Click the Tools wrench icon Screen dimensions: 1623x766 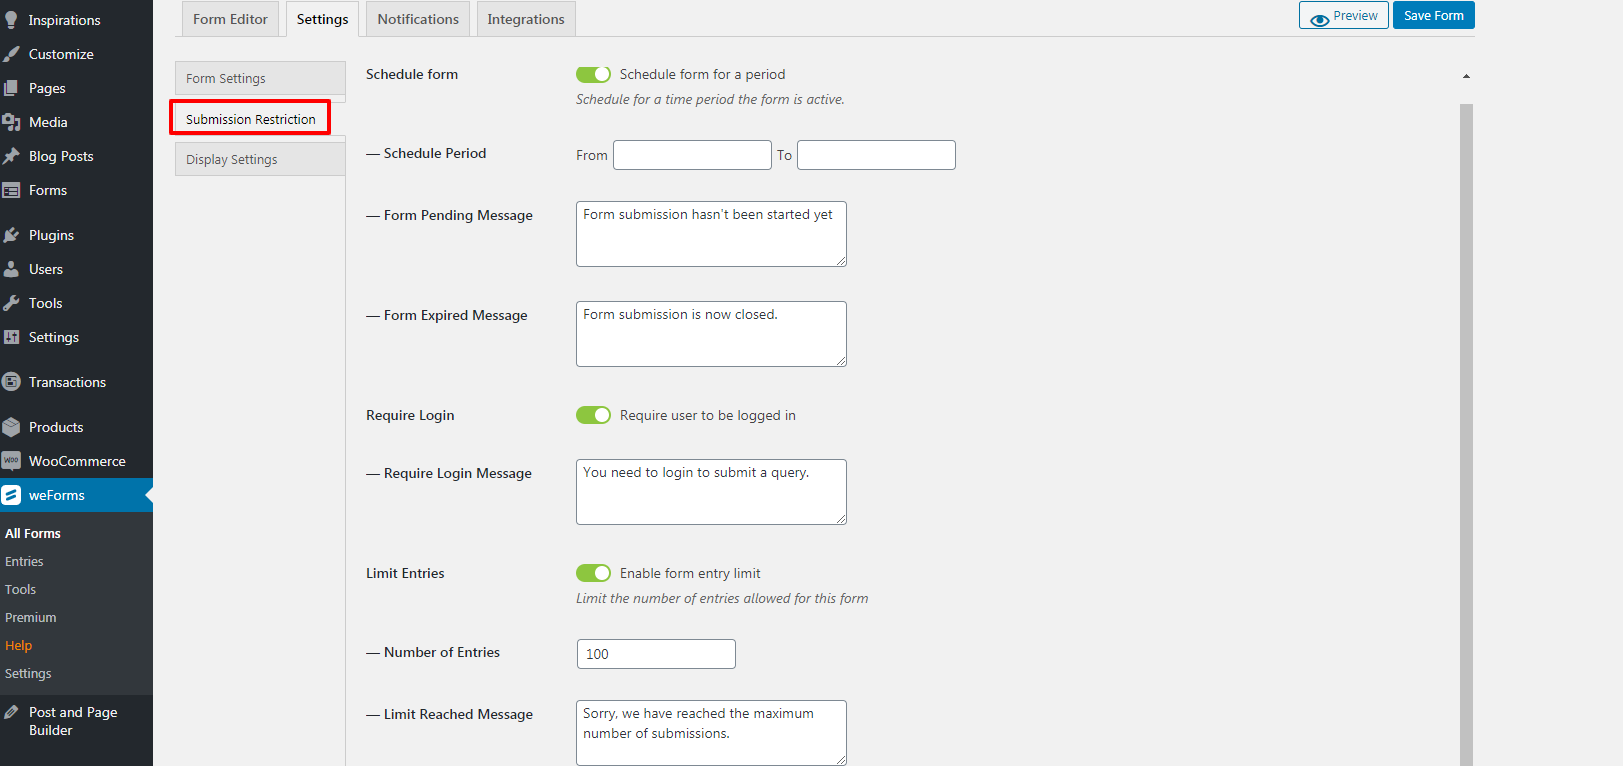[x=11, y=303]
